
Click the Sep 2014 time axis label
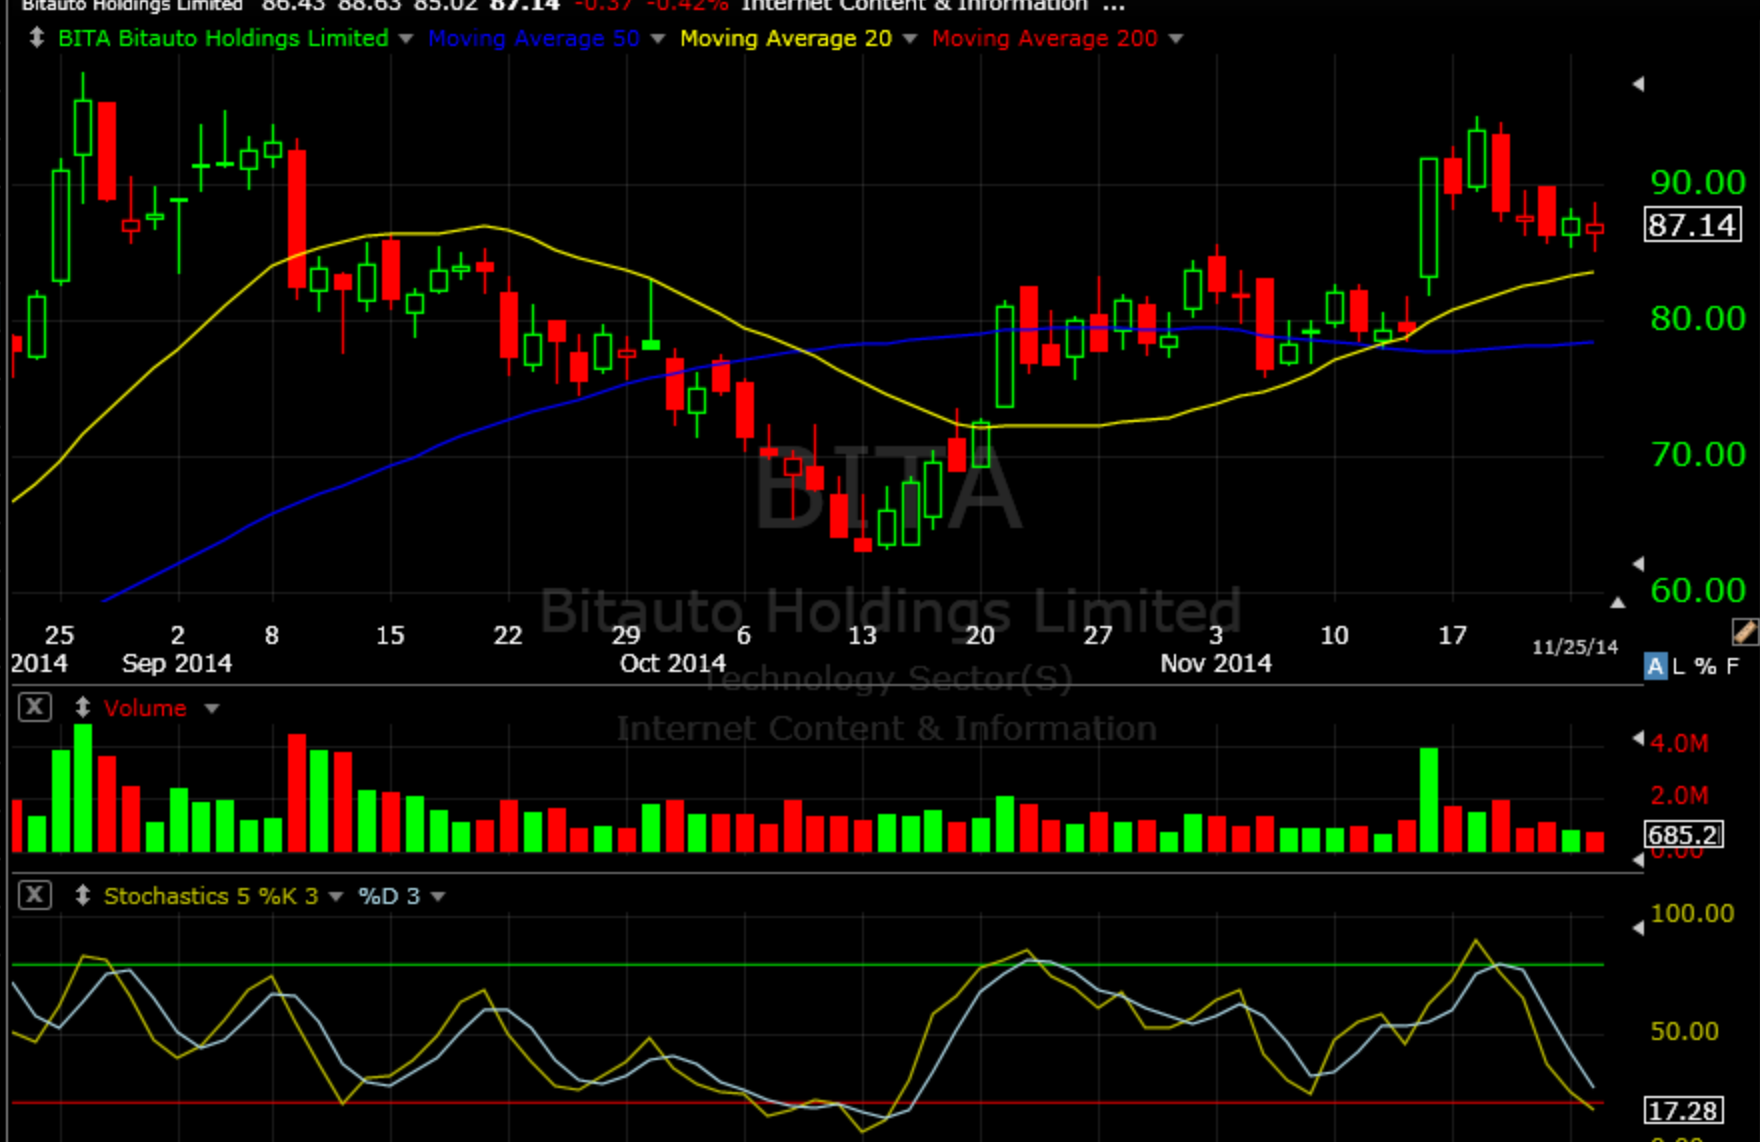[x=177, y=663]
